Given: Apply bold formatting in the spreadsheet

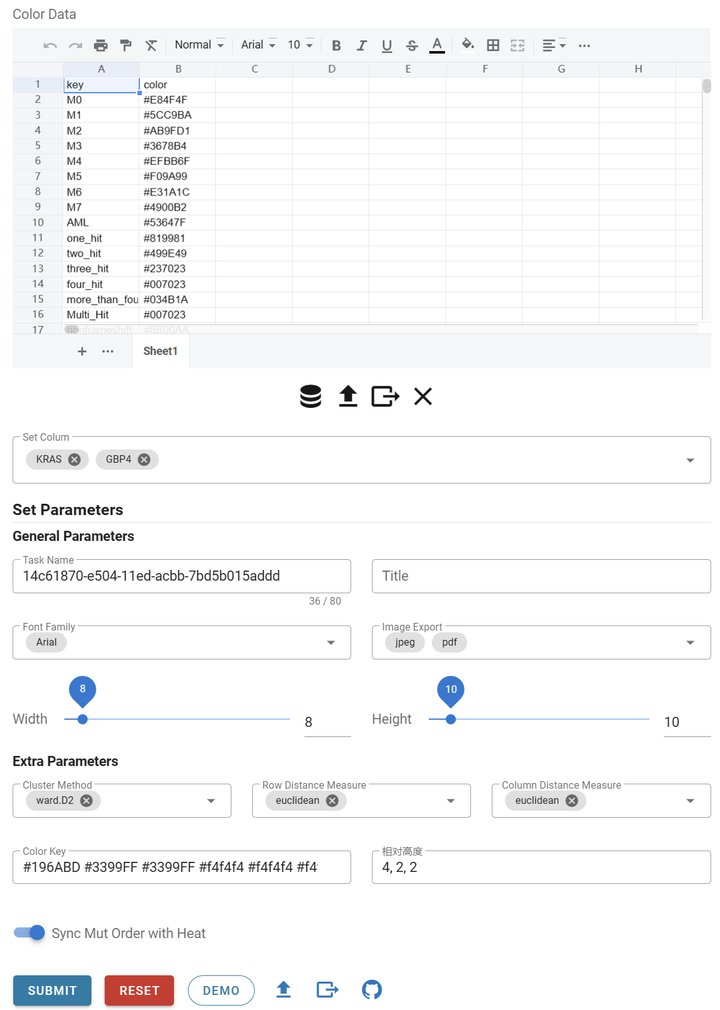Looking at the screenshot, I should [336, 45].
